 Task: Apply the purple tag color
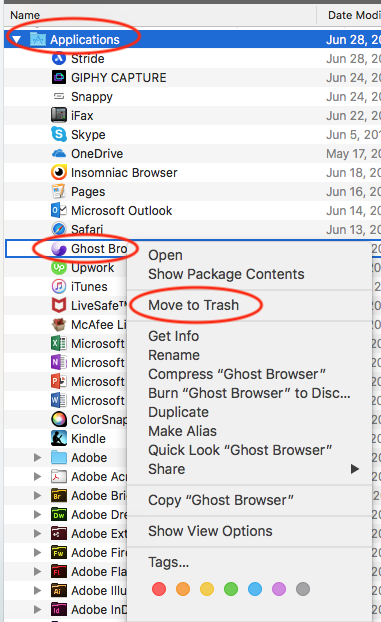[279, 589]
